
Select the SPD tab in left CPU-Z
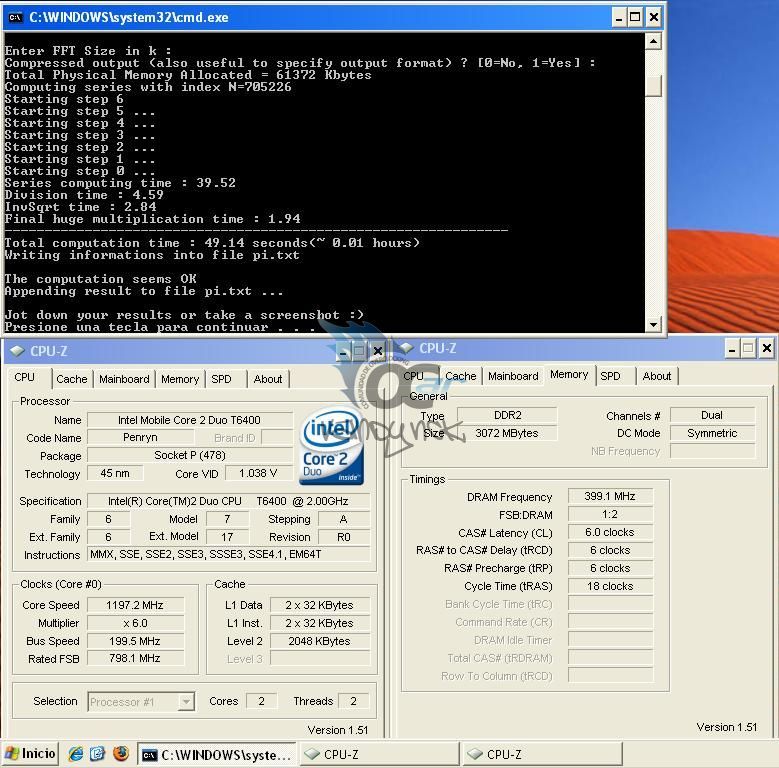(222, 379)
